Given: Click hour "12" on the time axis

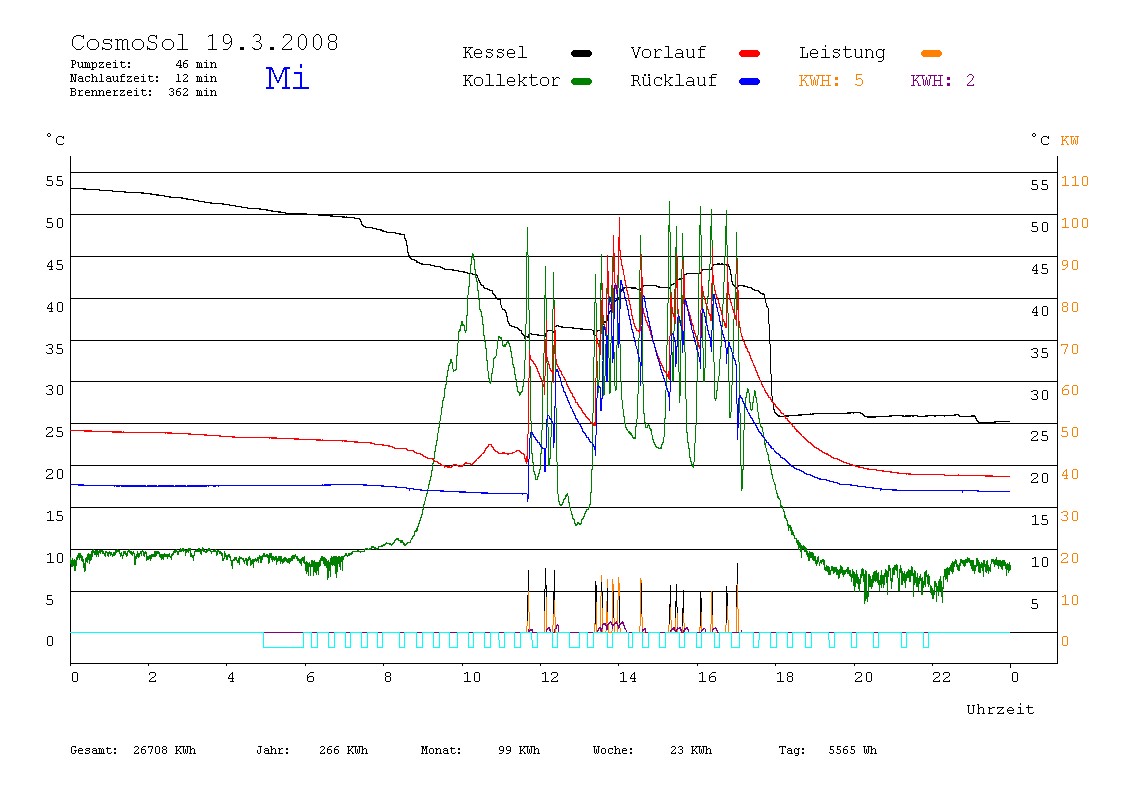Looking at the screenshot, I should (x=550, y=677).
